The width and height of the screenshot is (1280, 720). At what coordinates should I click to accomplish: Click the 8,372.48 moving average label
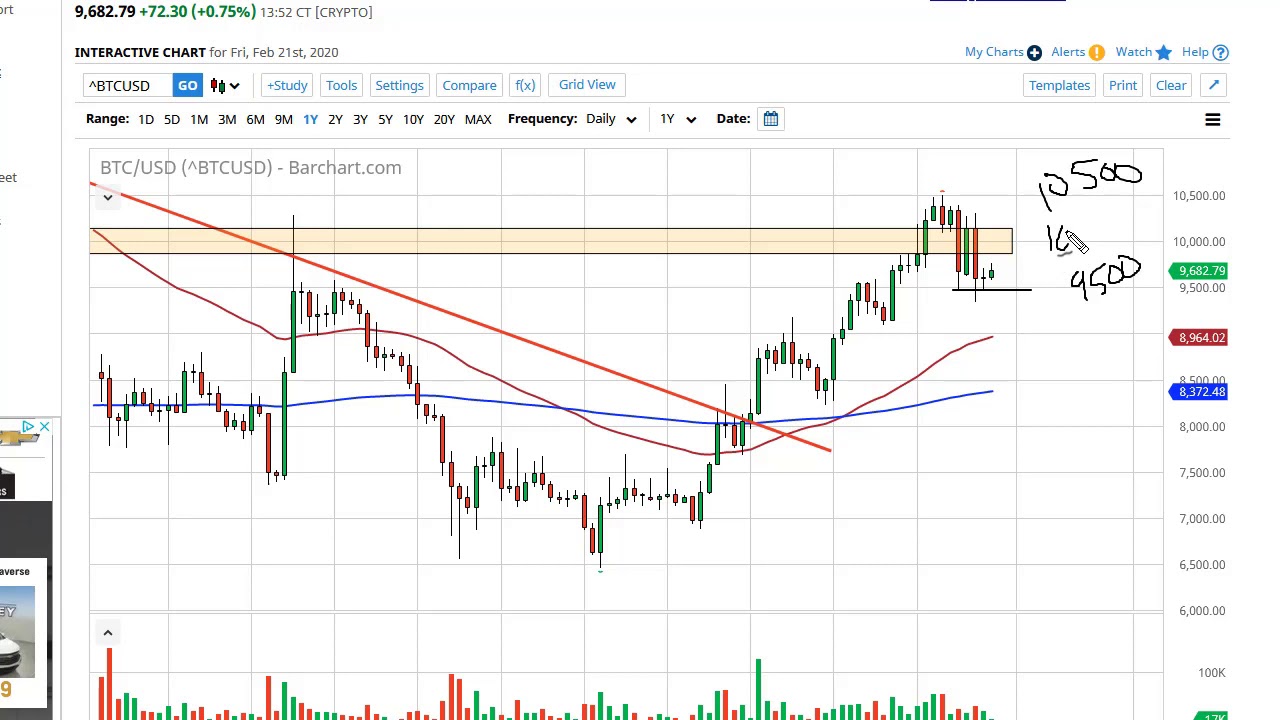(1198, 392)
